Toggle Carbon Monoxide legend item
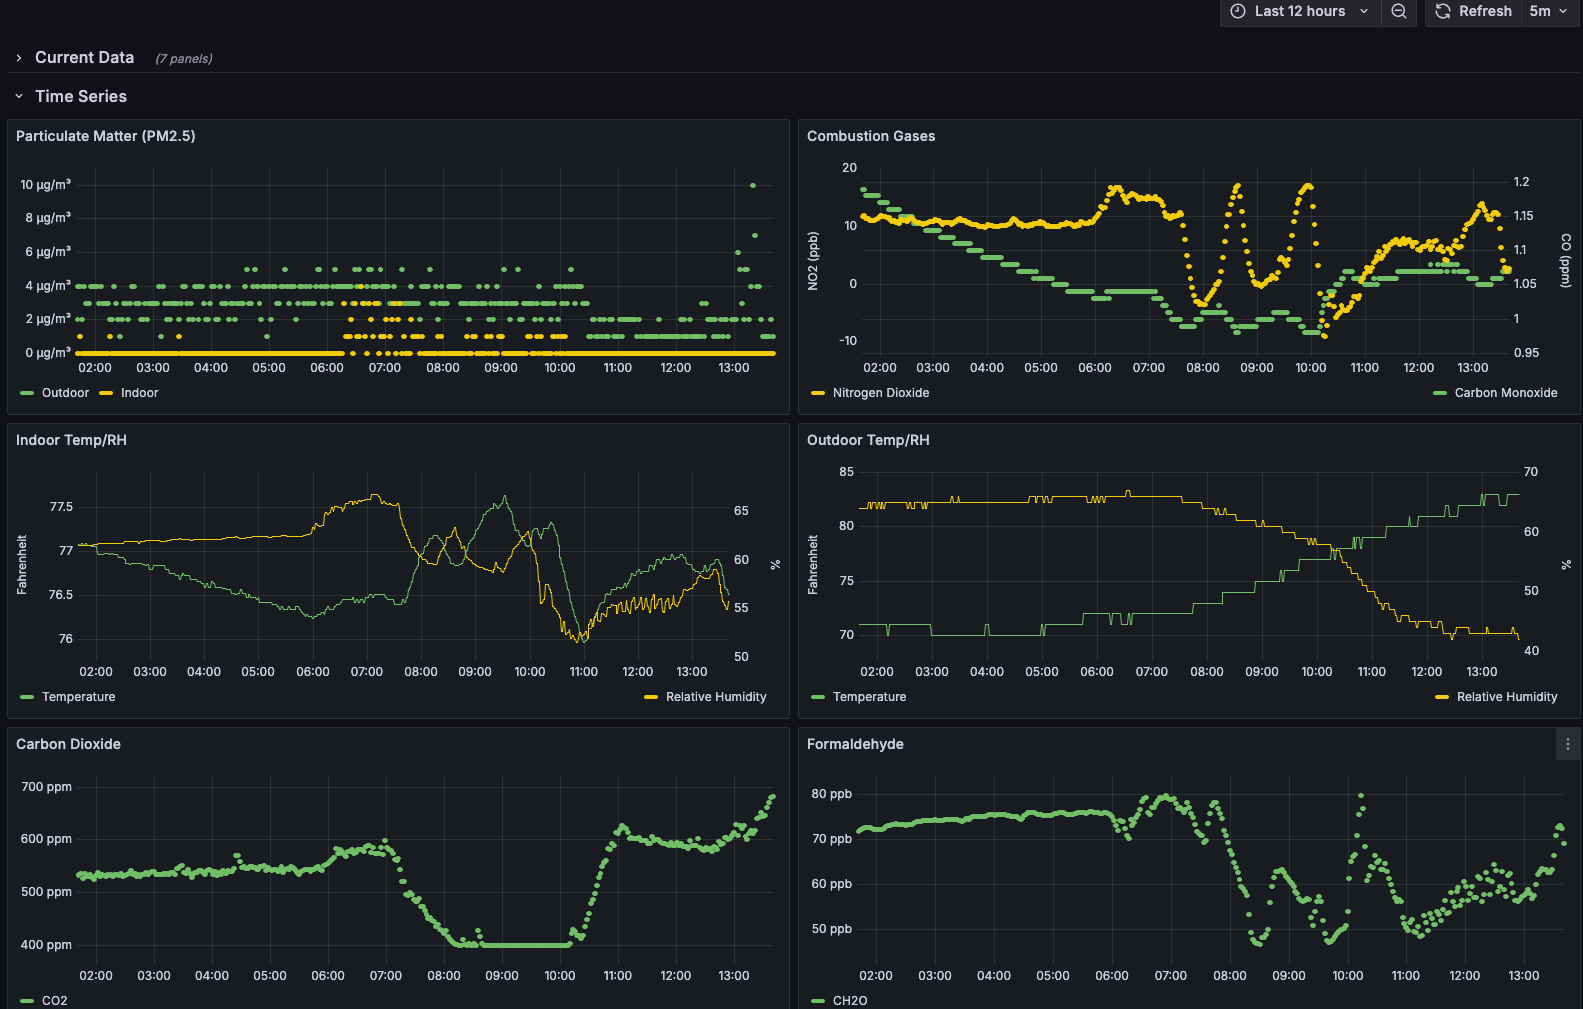The height and width of the screenshot is (1009, 1583). point(1505,393)
